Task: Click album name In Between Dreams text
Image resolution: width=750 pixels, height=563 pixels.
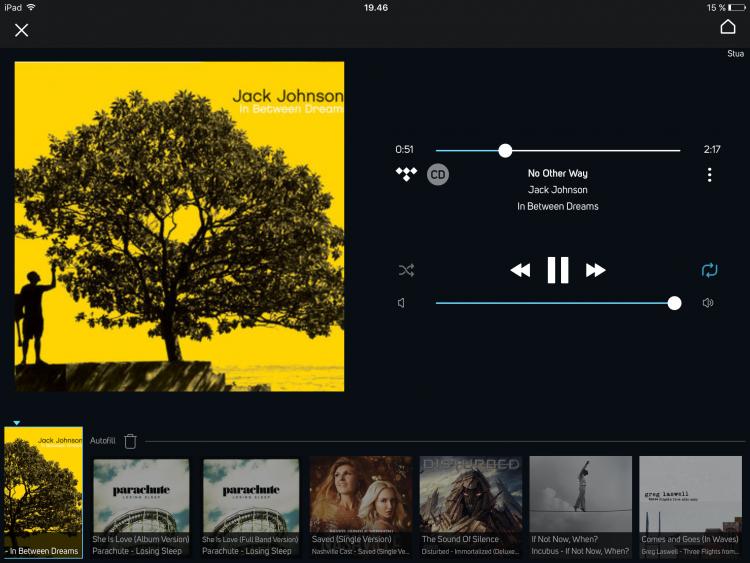Action: pyautogui.click(x=557, y=206)
